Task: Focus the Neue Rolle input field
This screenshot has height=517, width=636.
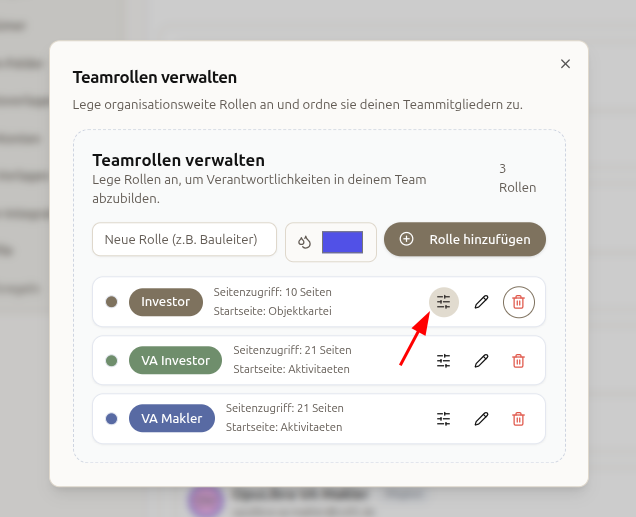Action: (185, 239)
